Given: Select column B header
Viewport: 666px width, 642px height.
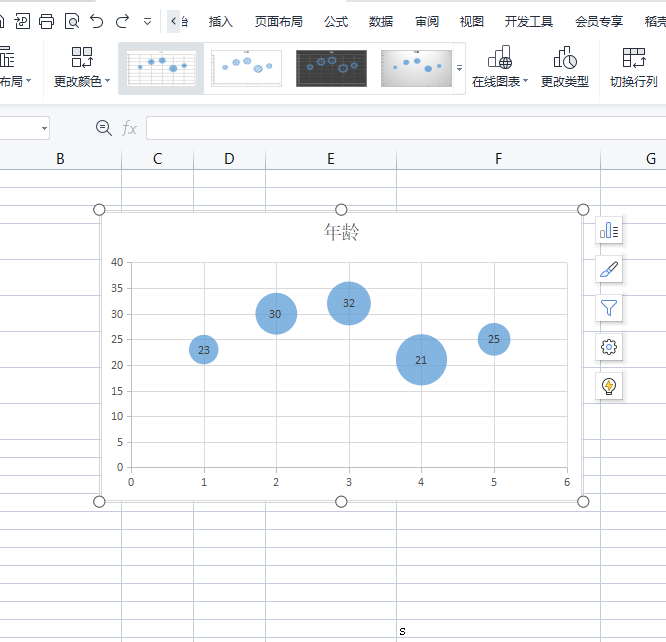Looking at the screenshot, I should pyautogui.click(x=60, y=159).
